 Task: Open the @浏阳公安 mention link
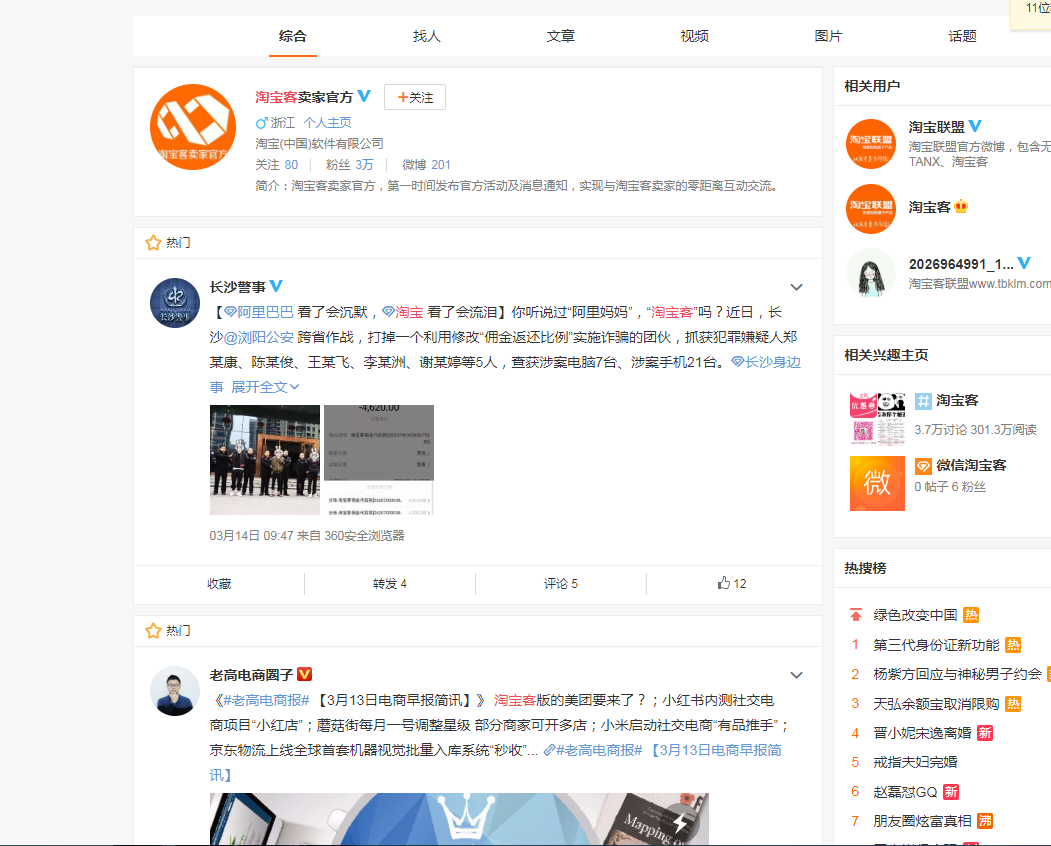pyautogui.click(x=259, y=337)
